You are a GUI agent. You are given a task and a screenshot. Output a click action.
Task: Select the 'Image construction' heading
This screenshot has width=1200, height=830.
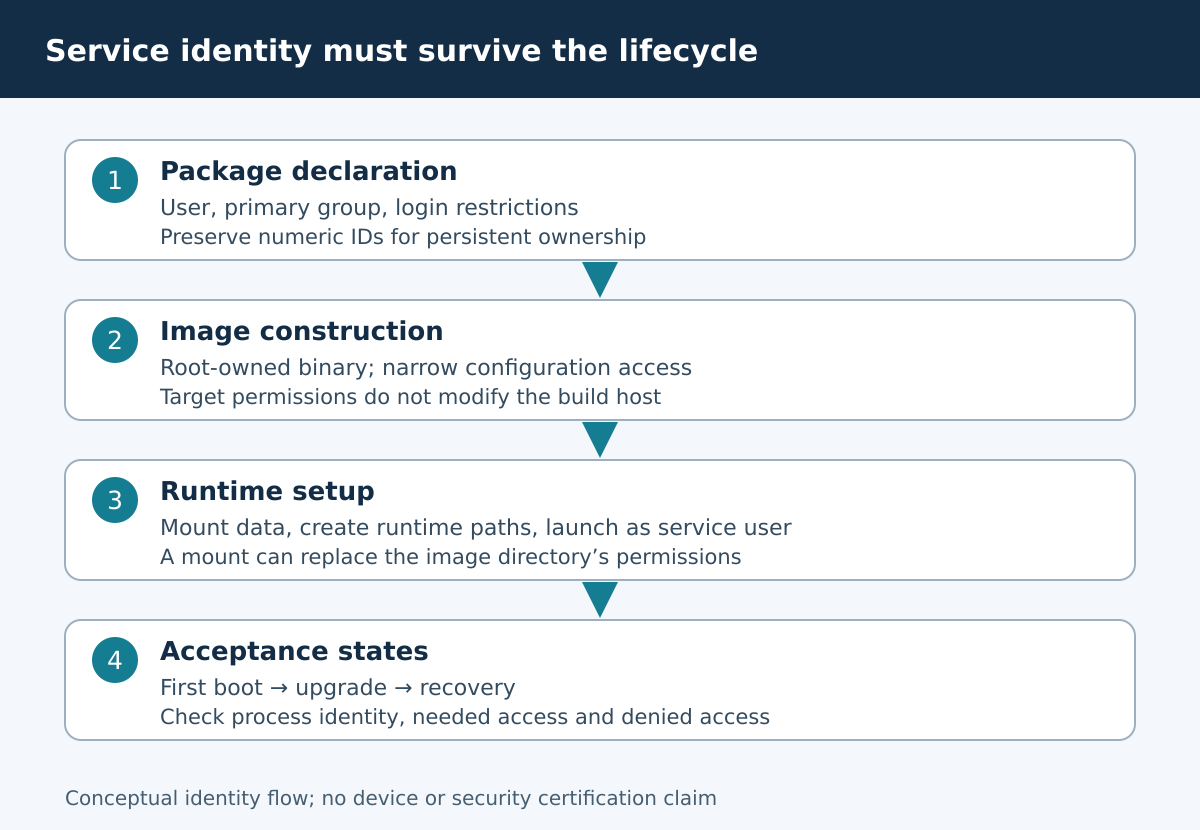pyautogui.click(x=301, y=332)
